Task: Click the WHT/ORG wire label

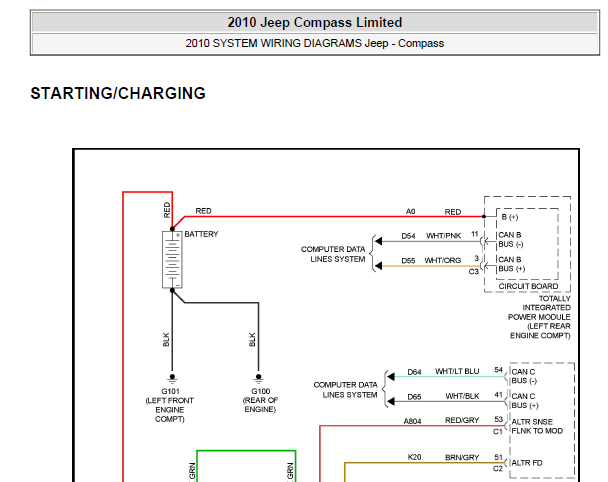Action: [443, 261]
